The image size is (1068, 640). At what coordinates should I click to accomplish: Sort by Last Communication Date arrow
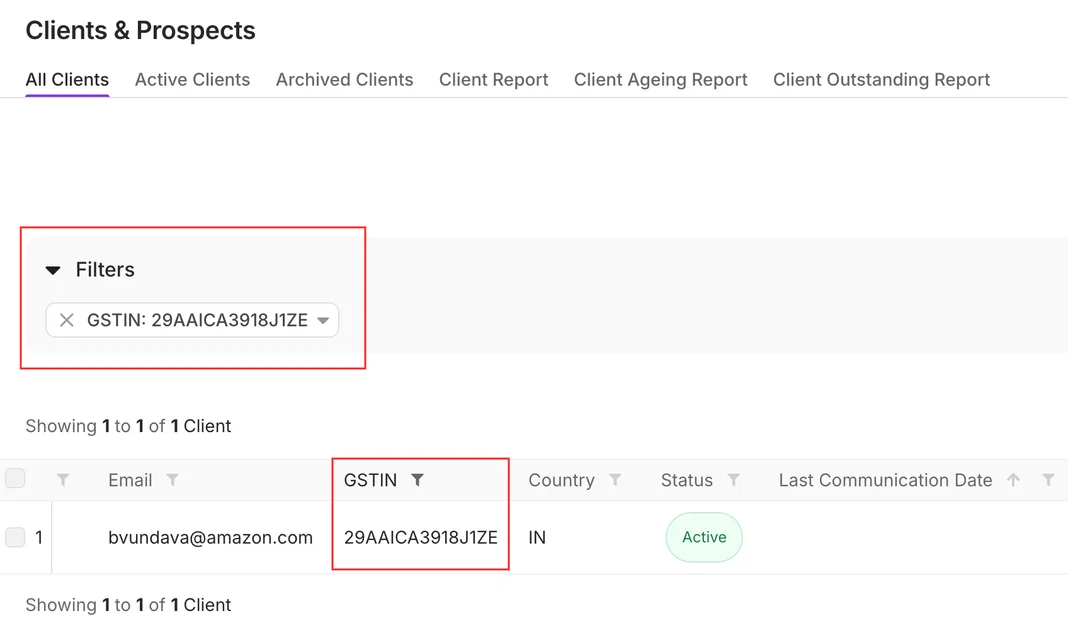click(1014, 480)
